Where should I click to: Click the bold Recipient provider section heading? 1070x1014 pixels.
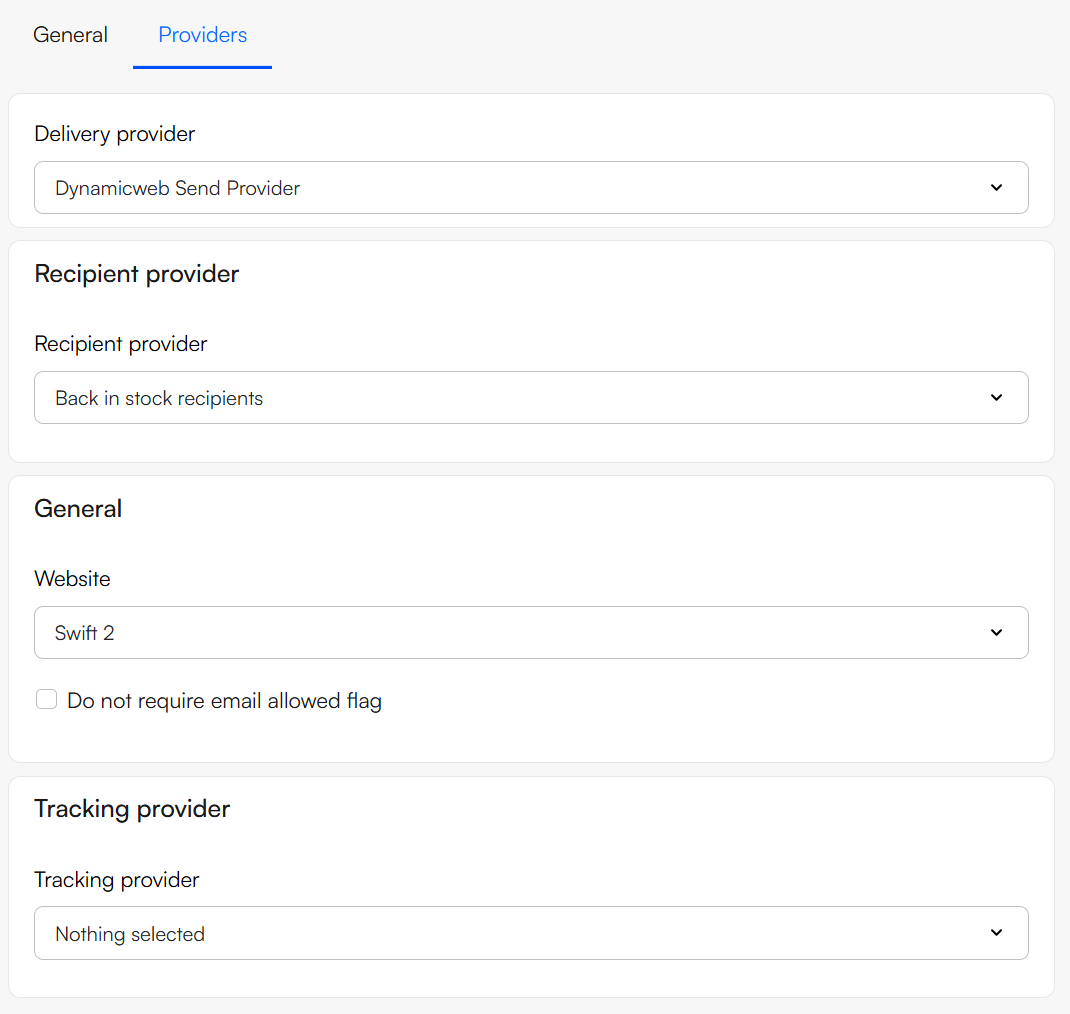(x=136, y=274)
